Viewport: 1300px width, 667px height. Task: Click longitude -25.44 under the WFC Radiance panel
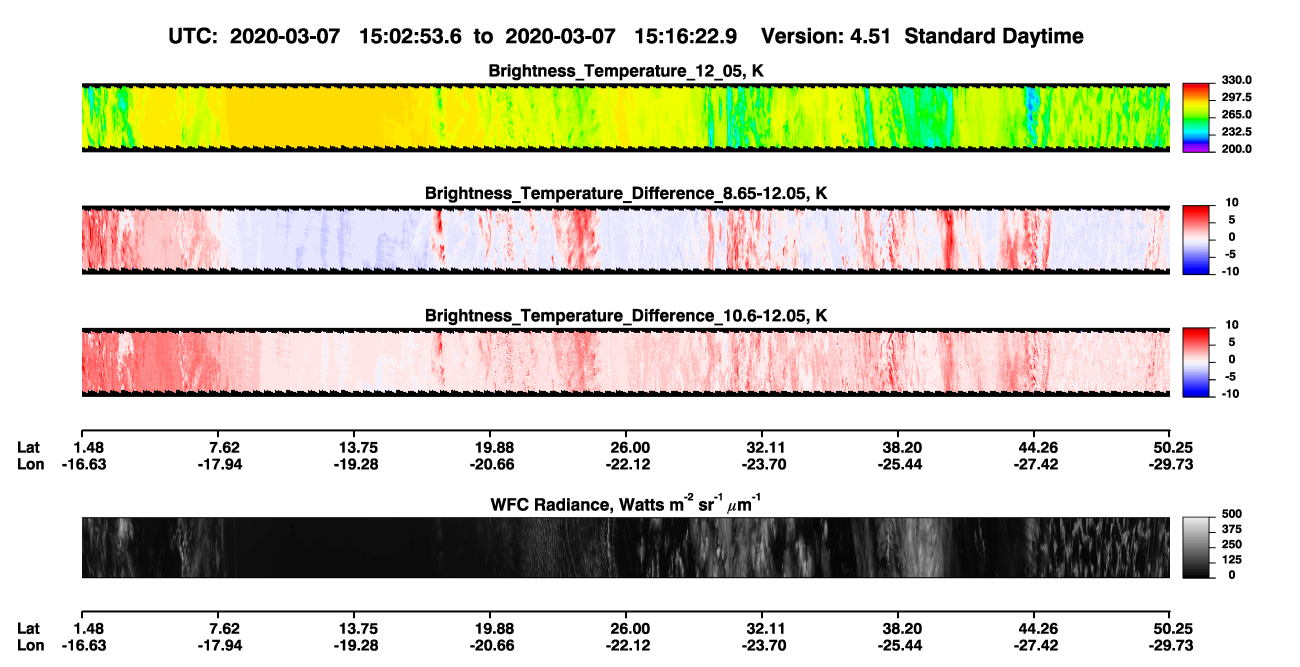tap(898, 645)
